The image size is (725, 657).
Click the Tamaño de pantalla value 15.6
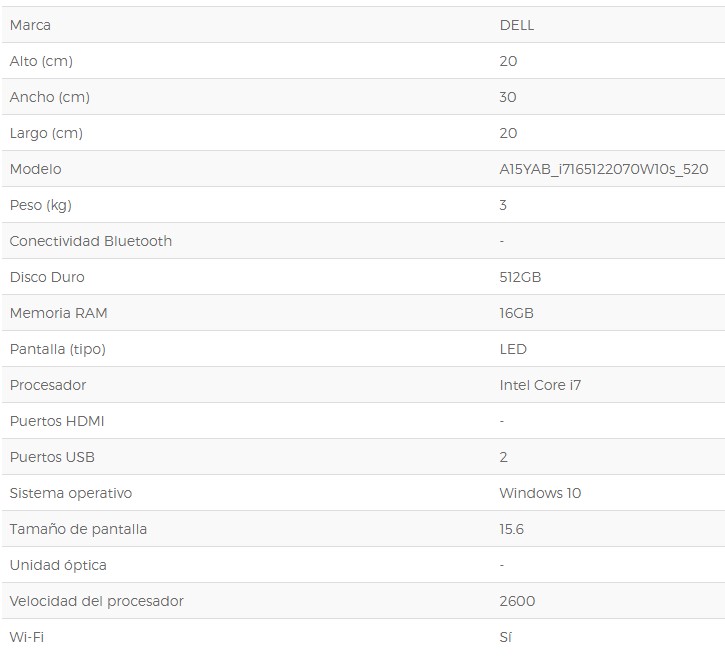pos(511,529)
